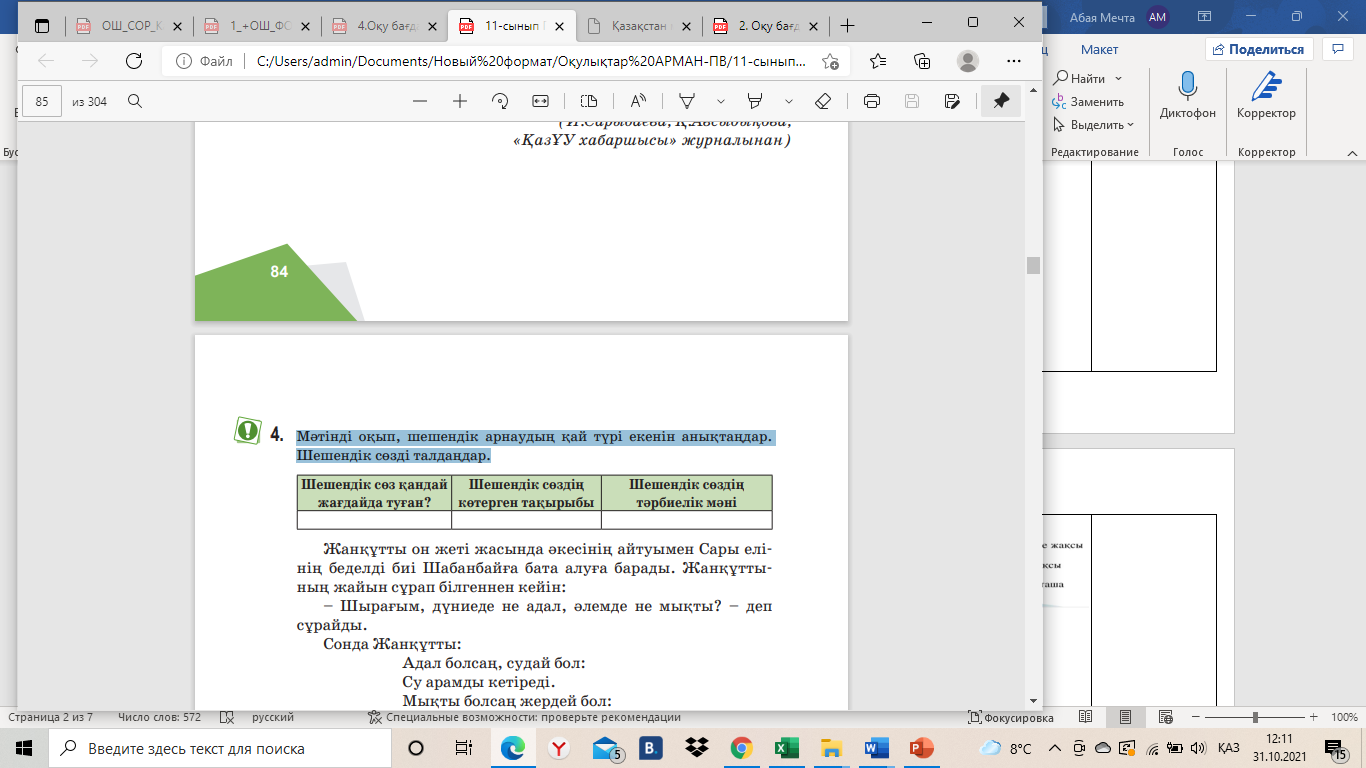Open Task View on the taskbar
This screenshot has width=1366, height=768.
tap(463, 748)
